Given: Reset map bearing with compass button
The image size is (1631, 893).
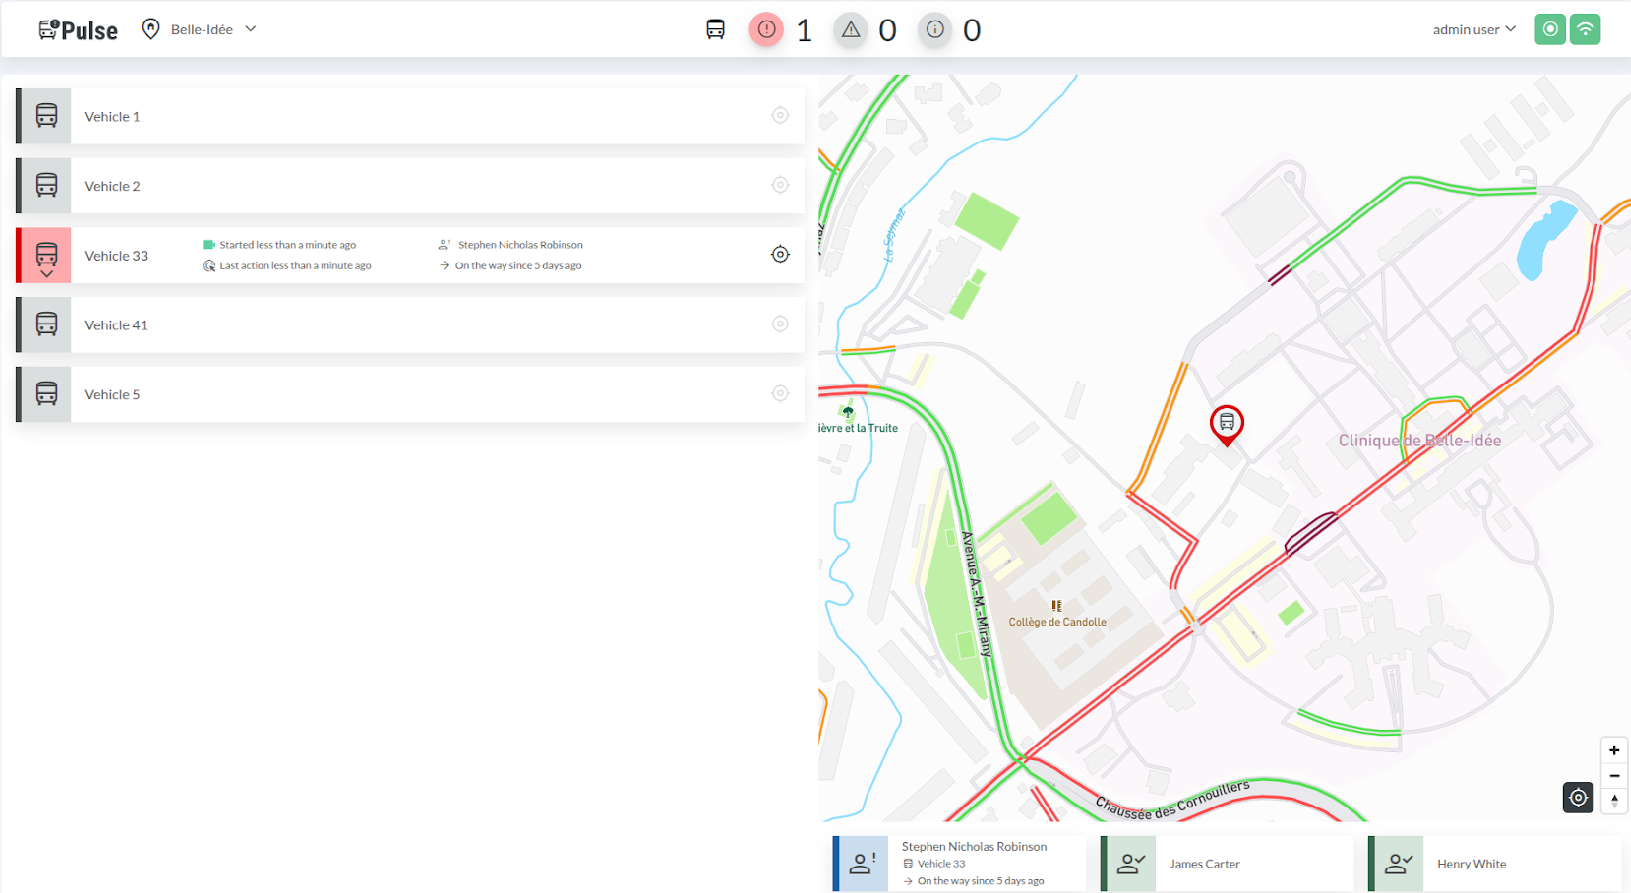Looking at the screenshot, I should point(1613,800).
